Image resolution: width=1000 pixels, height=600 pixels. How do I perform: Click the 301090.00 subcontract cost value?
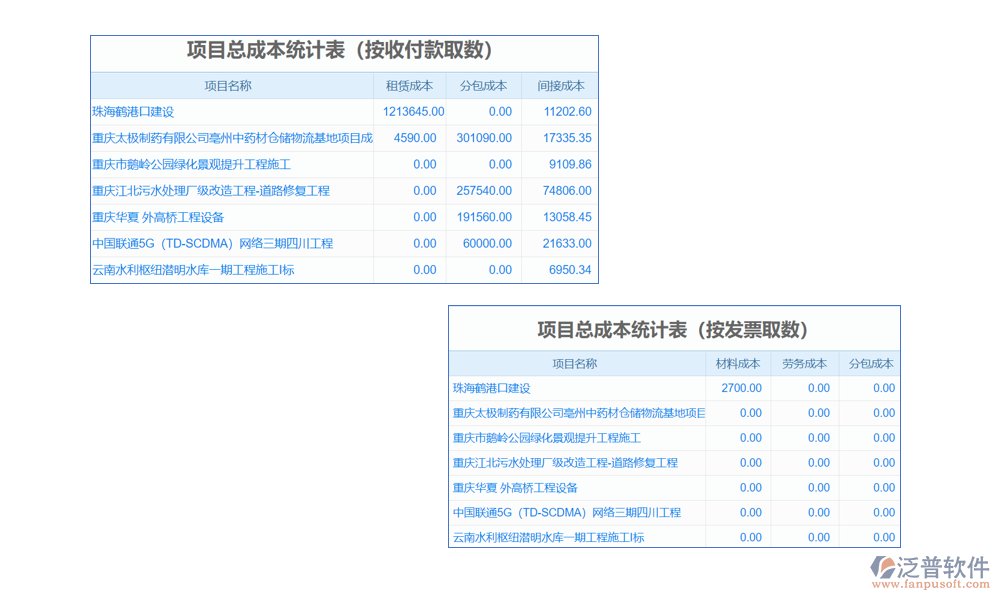pyautogui.click(x=484, y=138)
